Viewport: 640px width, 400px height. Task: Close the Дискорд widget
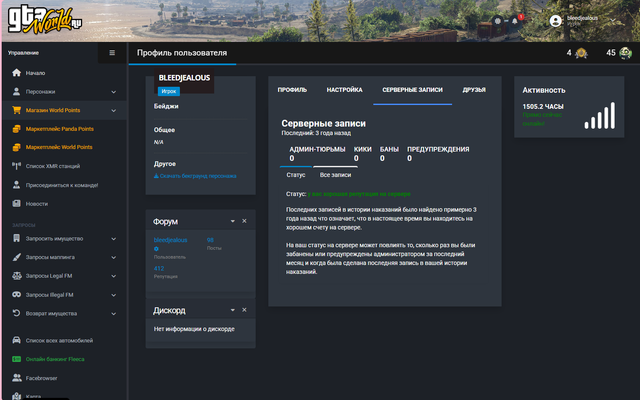tap(244, 310)
